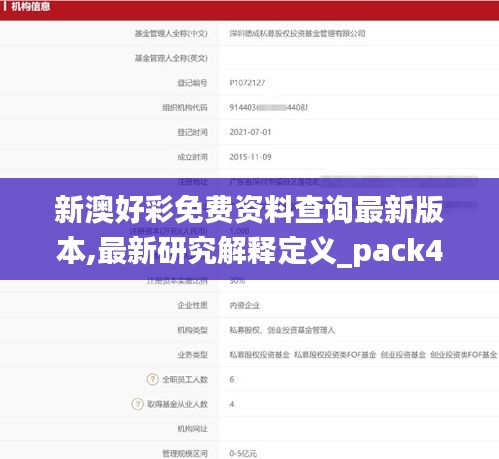The width and height of the screenshot is (499, 459).
Task: Click the 企业性质 label
Action: click(192, 305)
